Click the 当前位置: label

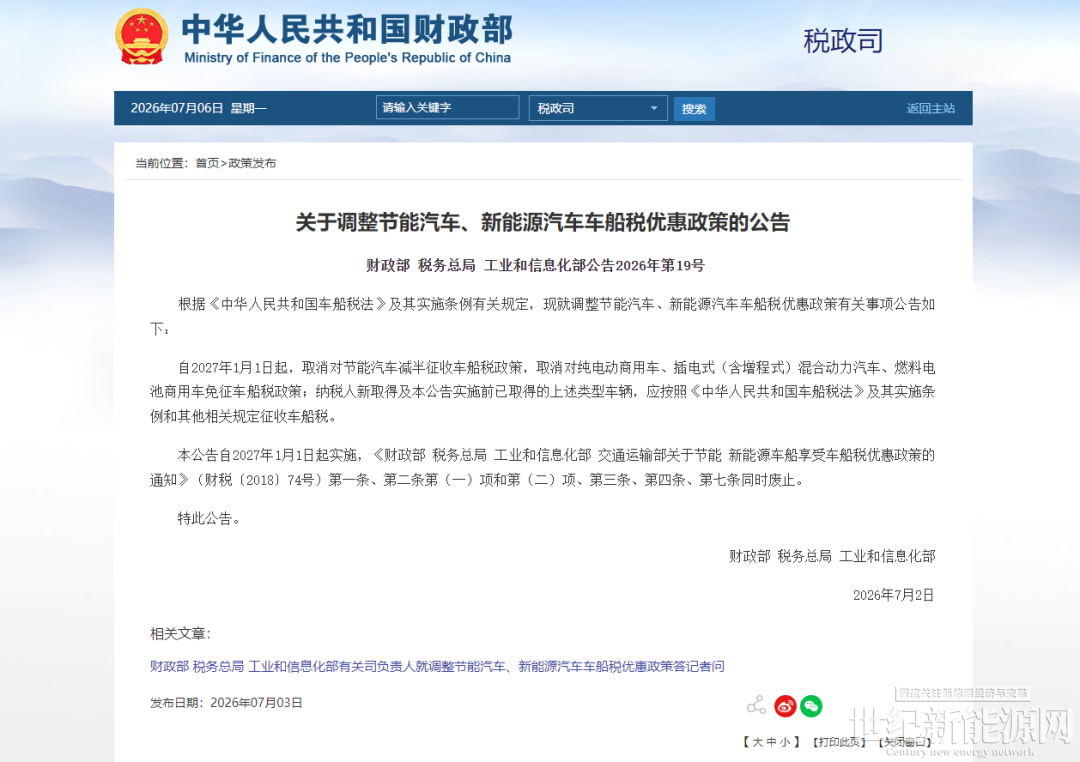161,163
